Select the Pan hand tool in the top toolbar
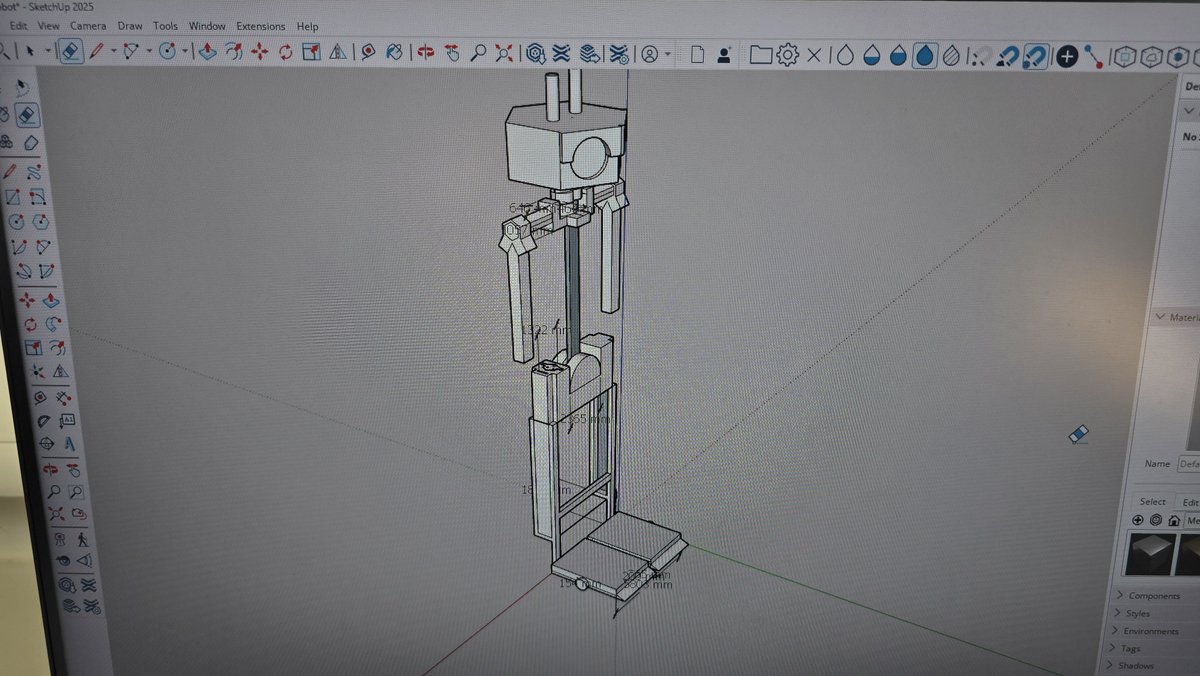This screenshot has width=1200, height=676. (x=452, y=51)
